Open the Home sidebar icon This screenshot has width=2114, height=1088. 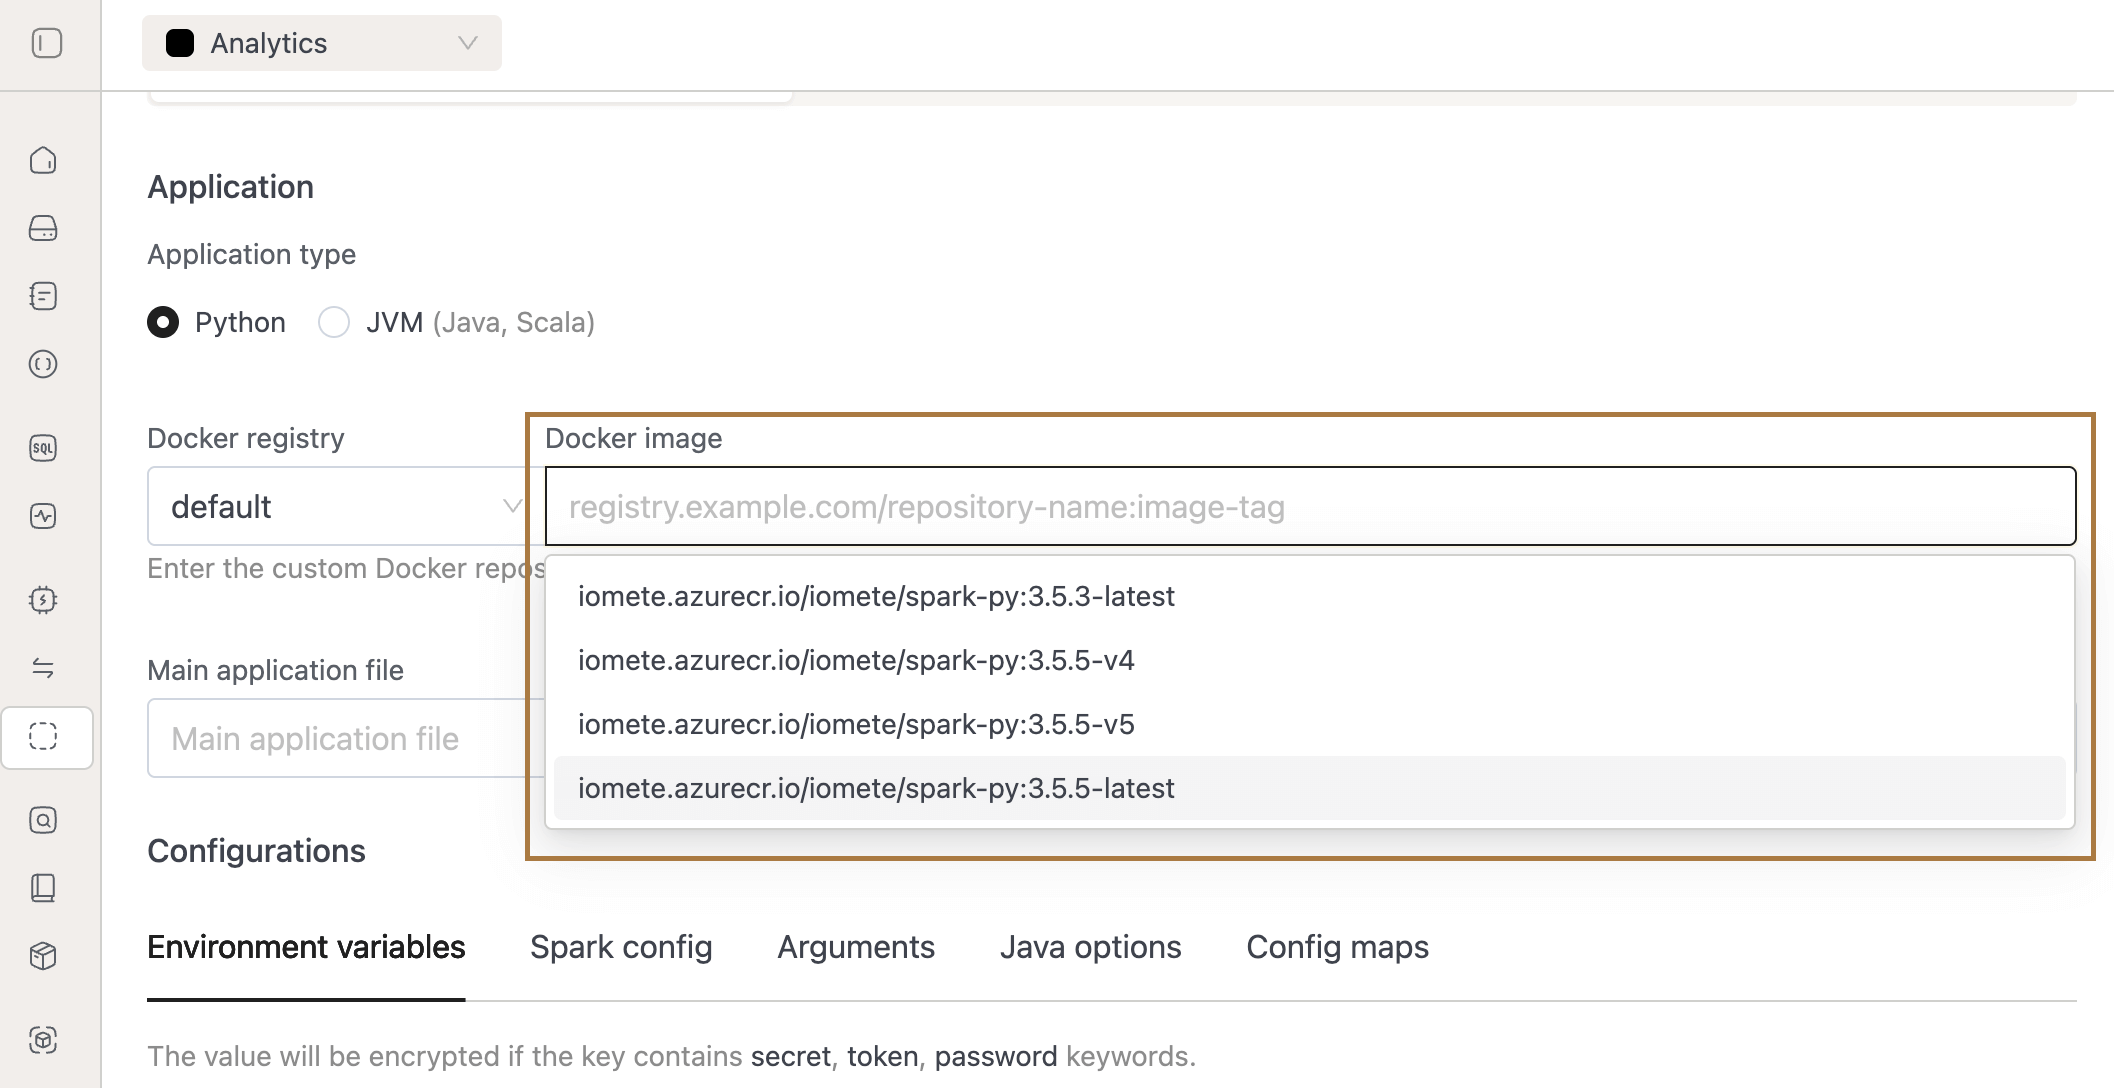(x=44, y=160)
